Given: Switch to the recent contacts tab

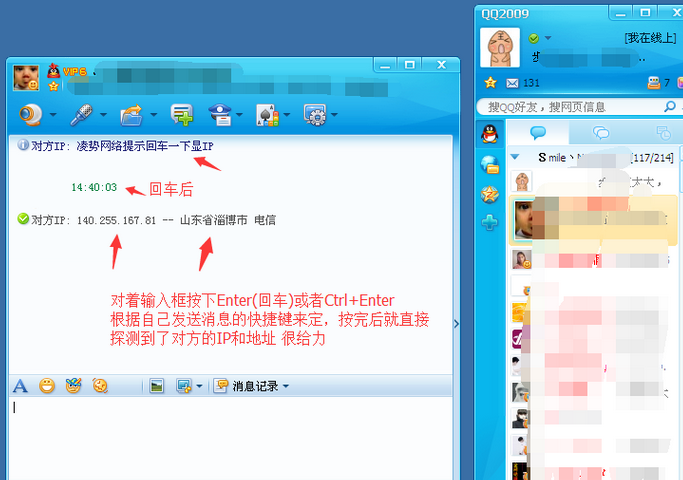Looking at the screenshot, I should (663, 132).
